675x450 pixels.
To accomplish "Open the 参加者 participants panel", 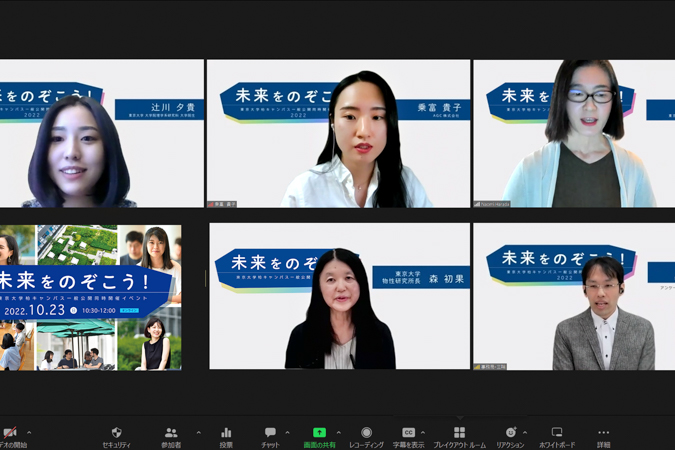I will tap(171, 438).
